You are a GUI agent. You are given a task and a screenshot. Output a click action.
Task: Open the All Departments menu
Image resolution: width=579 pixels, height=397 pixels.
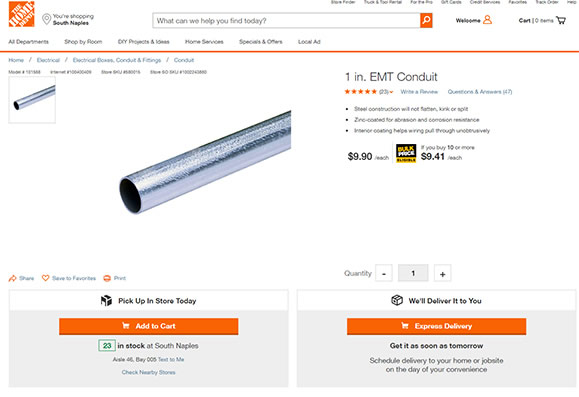pos(28,42)
